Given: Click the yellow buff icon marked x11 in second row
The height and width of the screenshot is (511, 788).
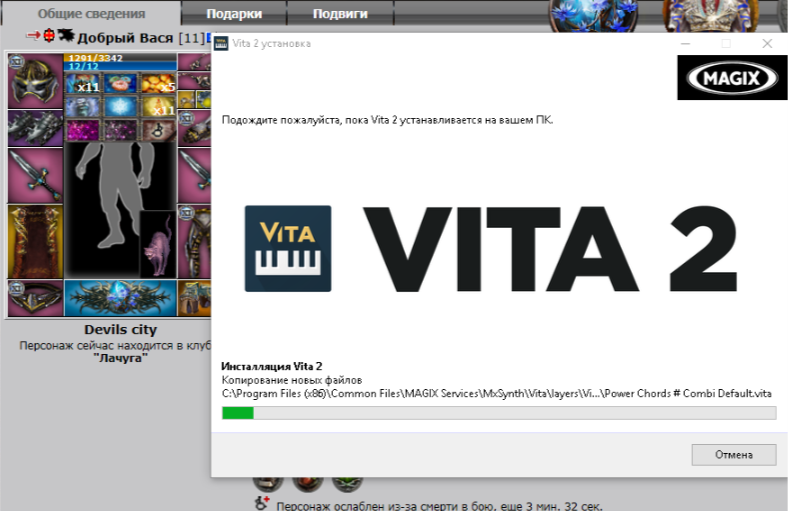Looking at the screenshot, I should tap(158, 107).
